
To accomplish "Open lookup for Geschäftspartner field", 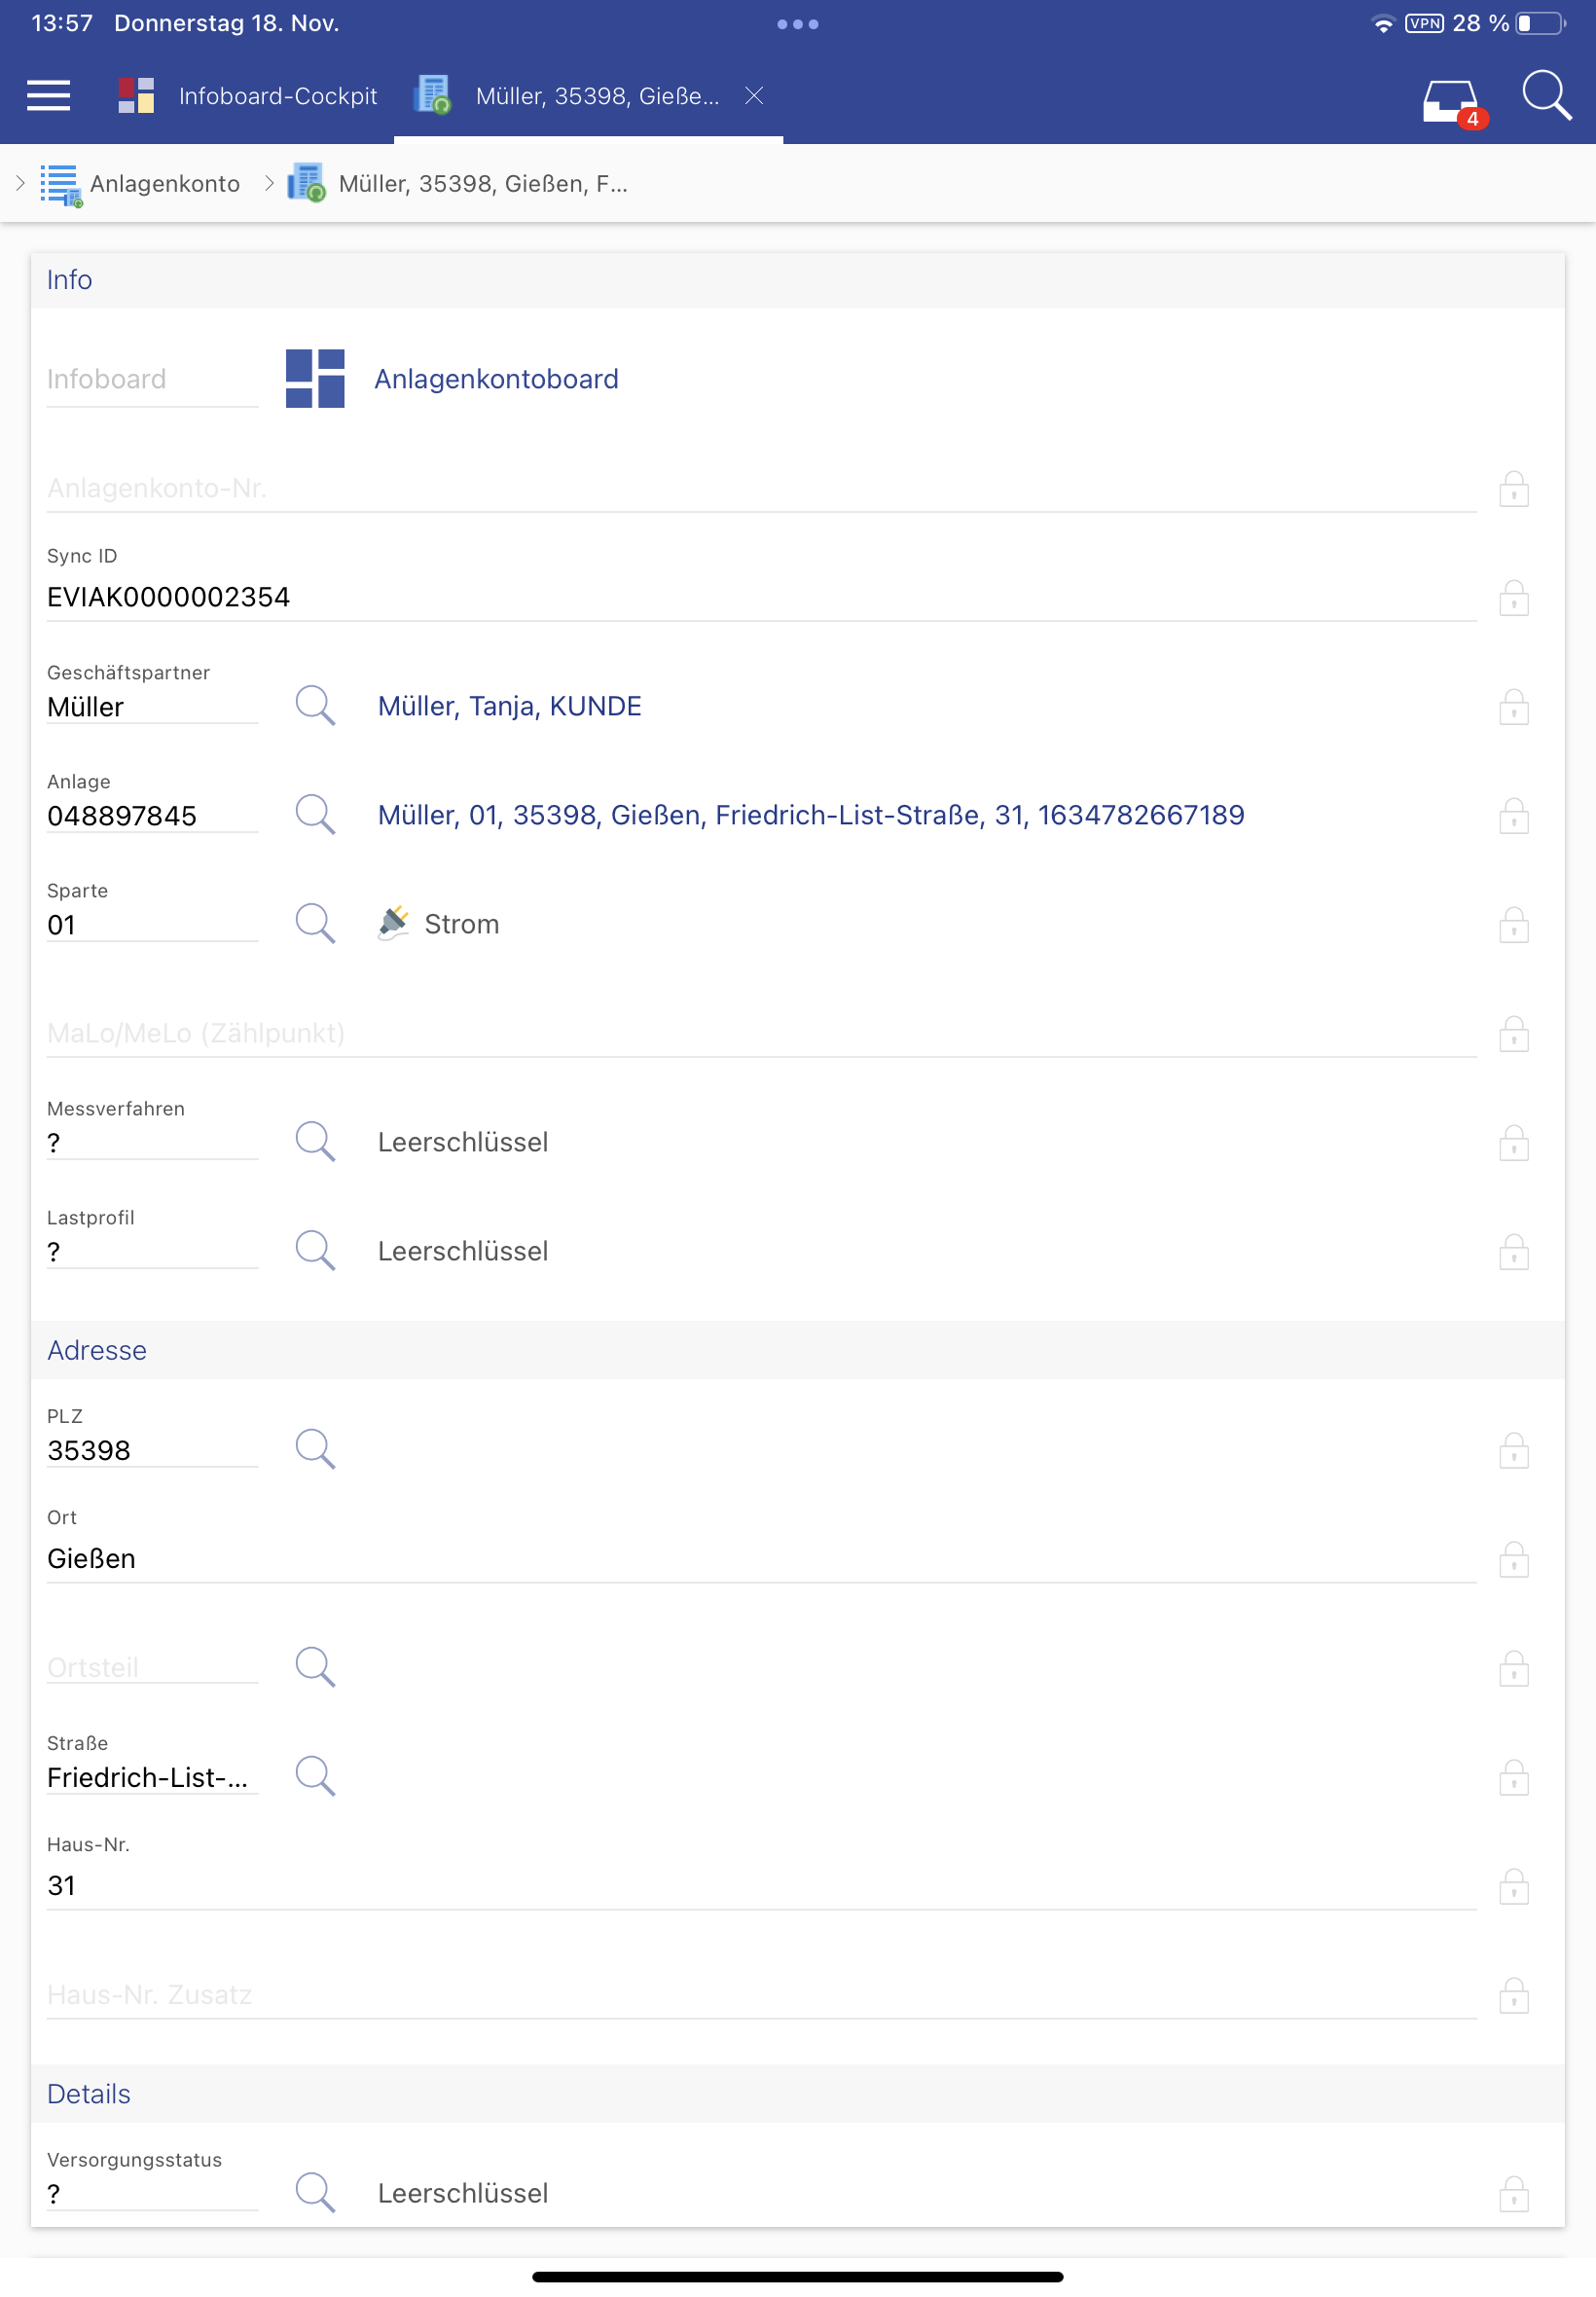I will pos(314,705).
